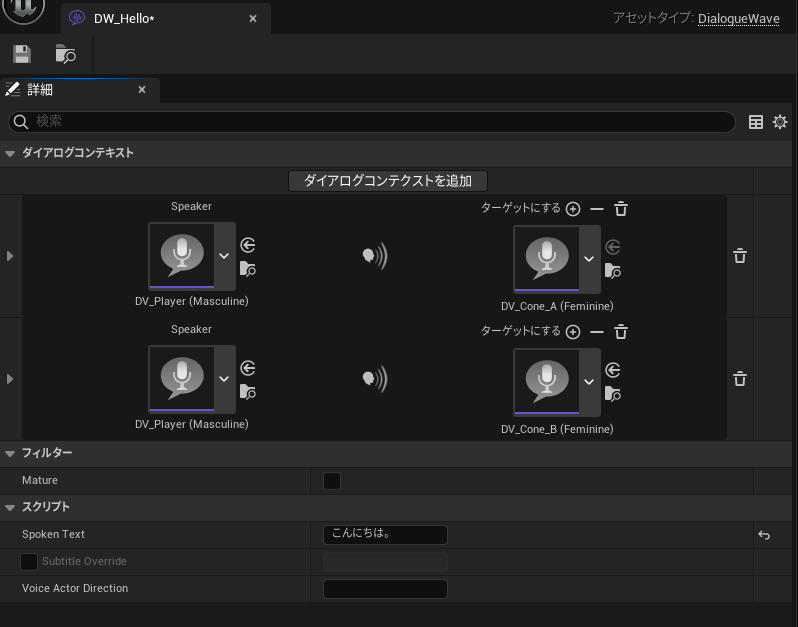Remove last target in first dialogue context
798x627 pixels.
click(596, 209)
